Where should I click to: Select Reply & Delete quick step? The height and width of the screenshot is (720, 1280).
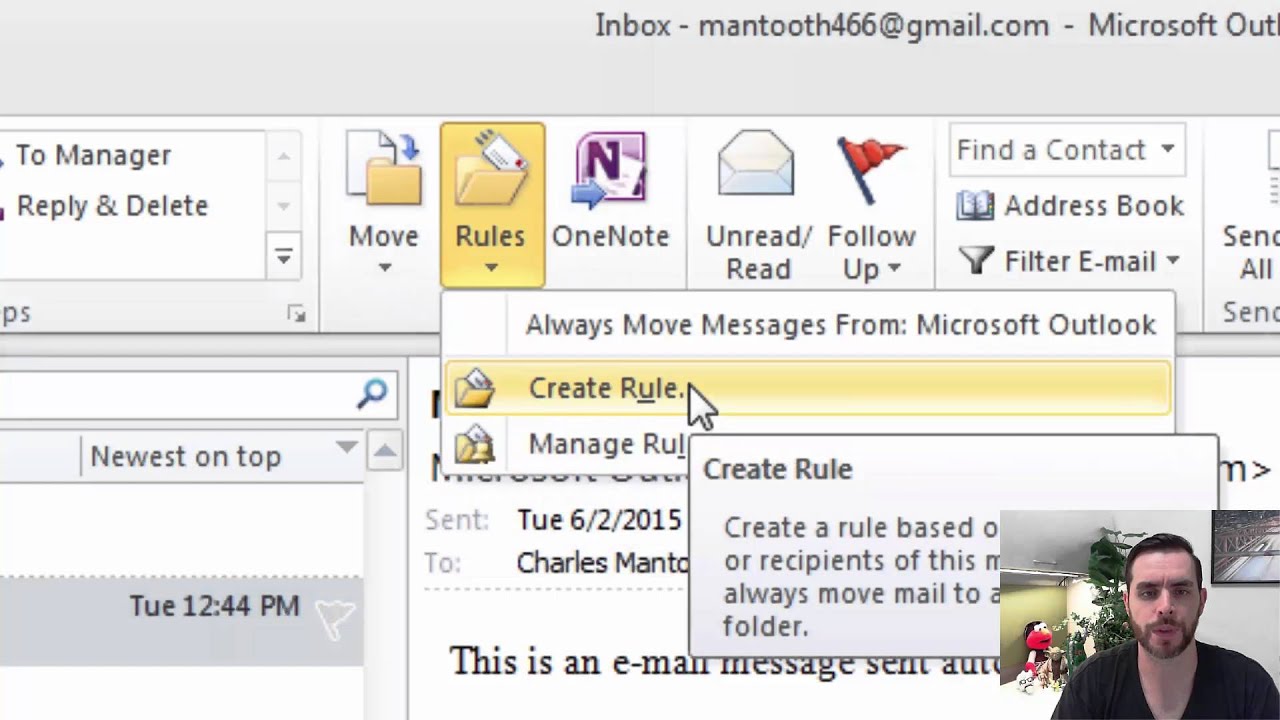point(112,206)
